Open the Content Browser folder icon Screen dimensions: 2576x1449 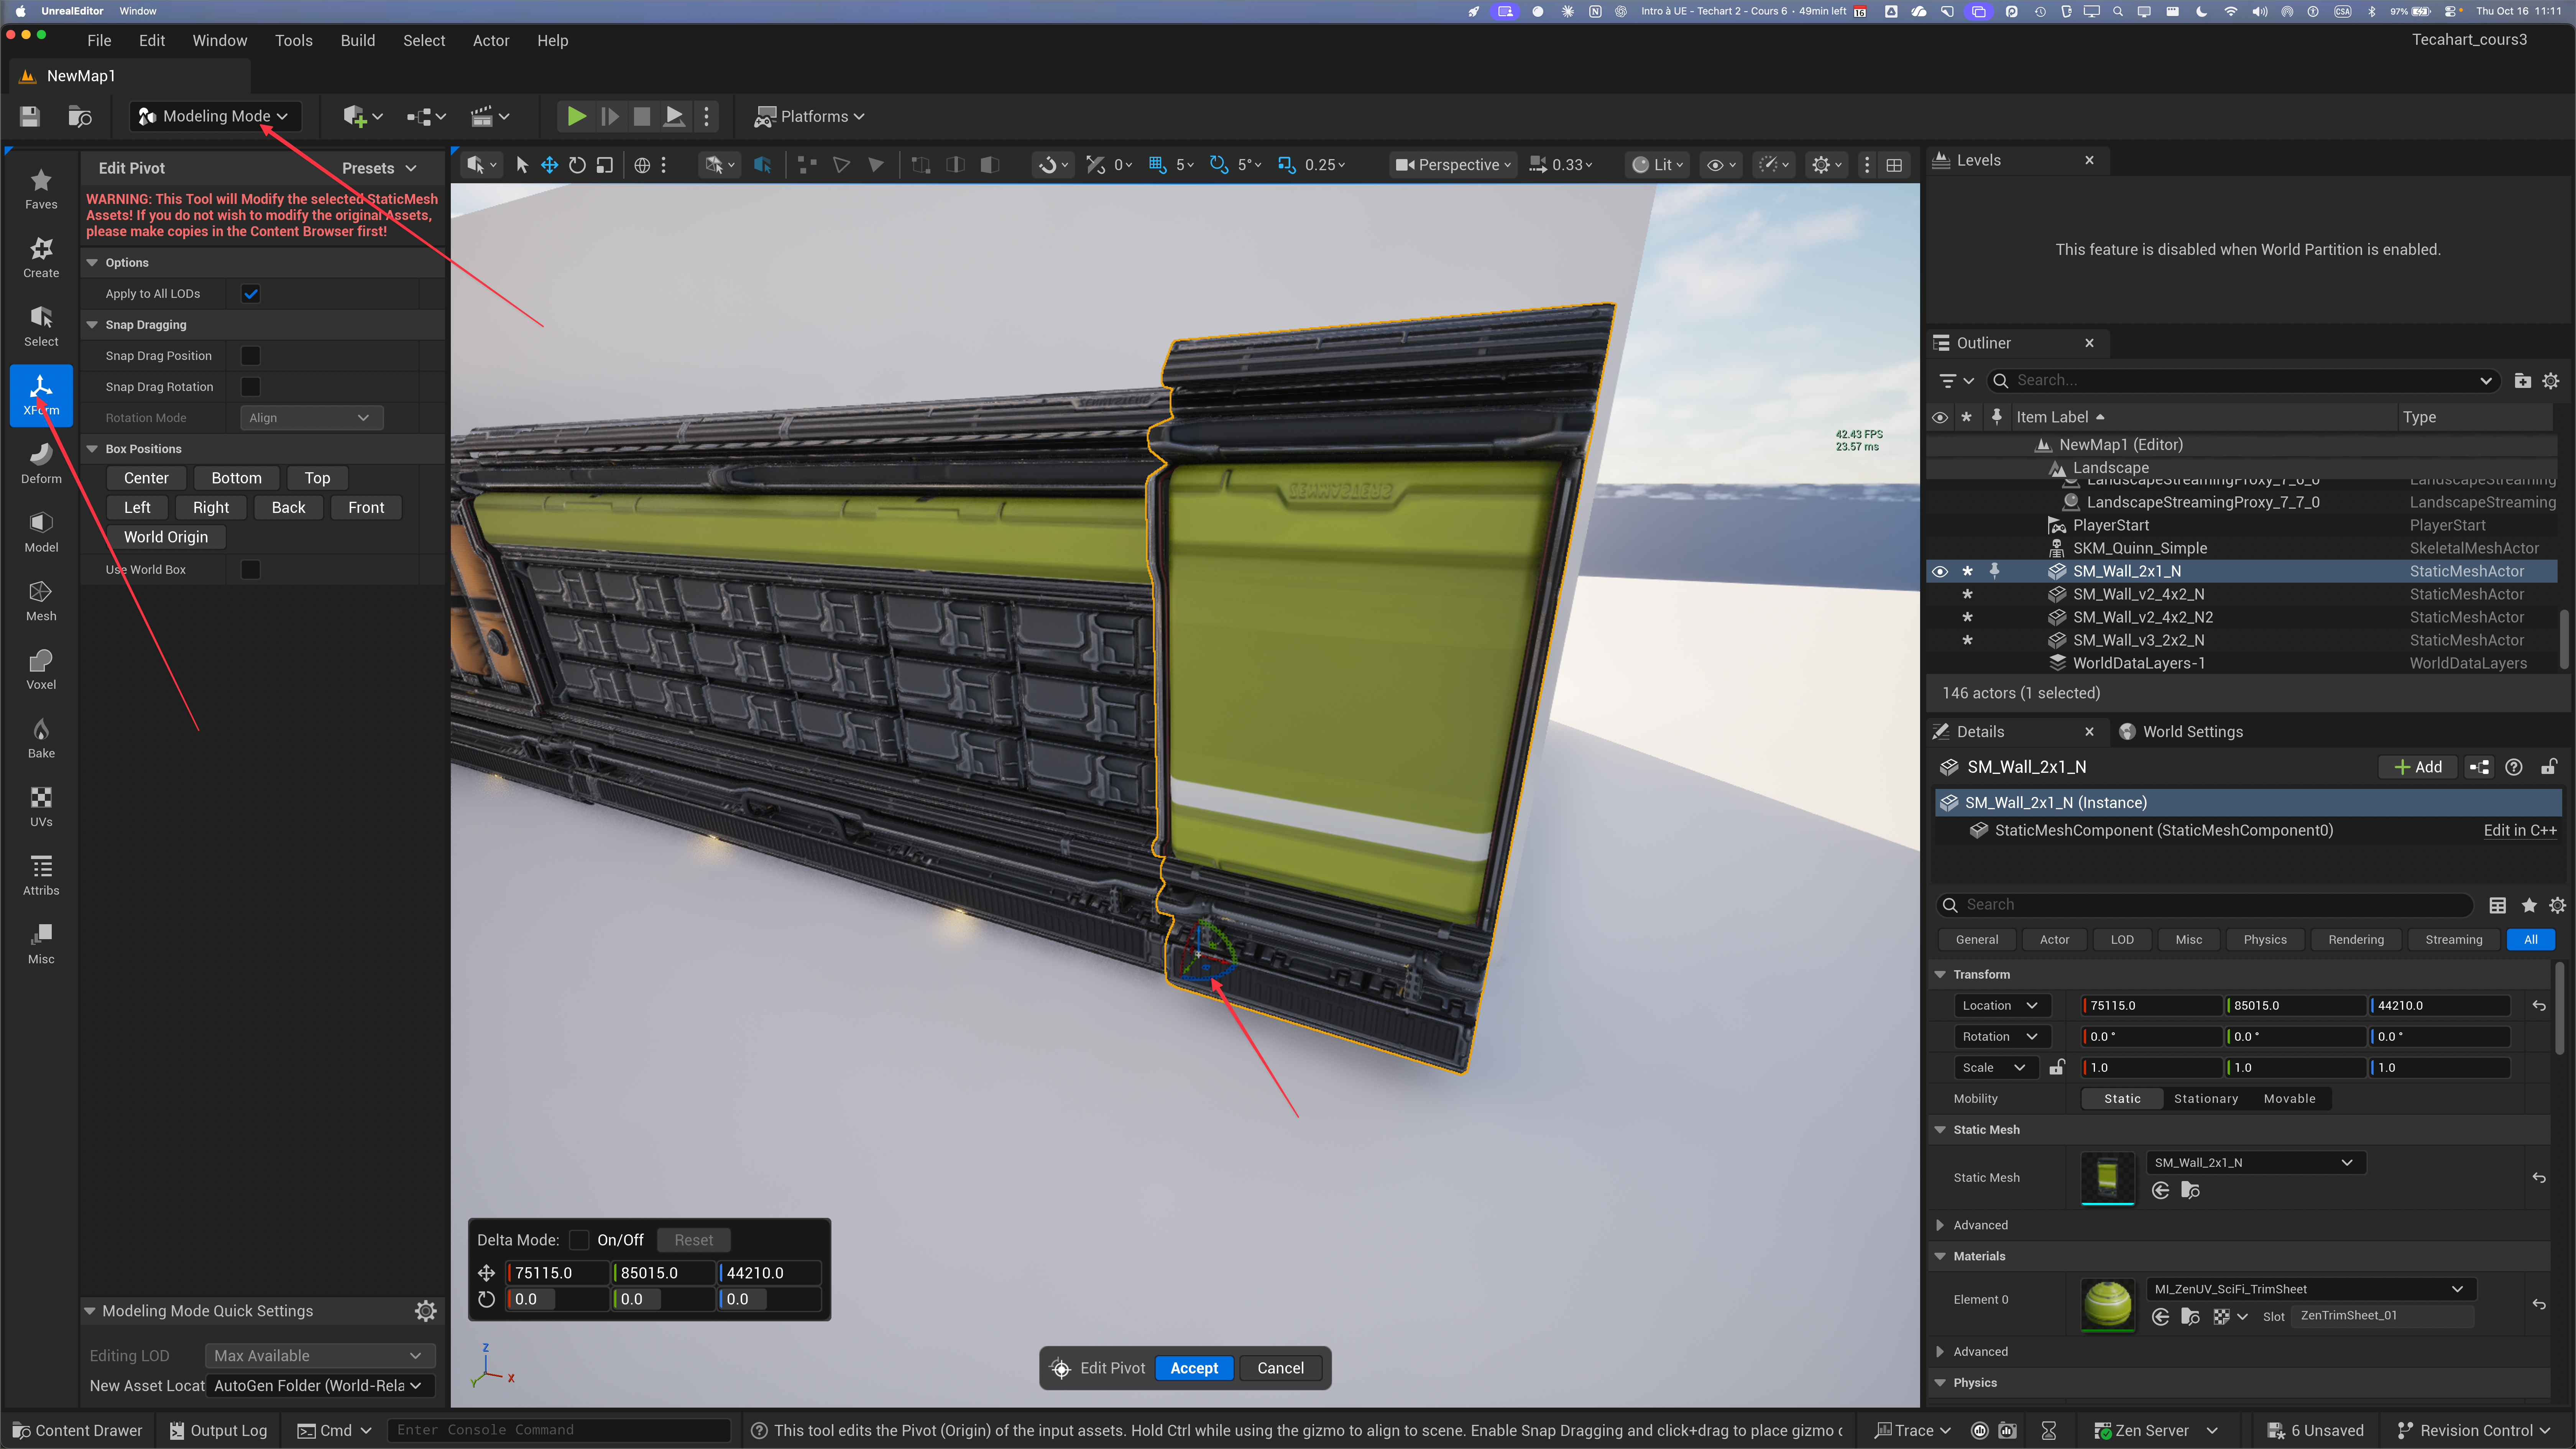[x=80, y=116]
